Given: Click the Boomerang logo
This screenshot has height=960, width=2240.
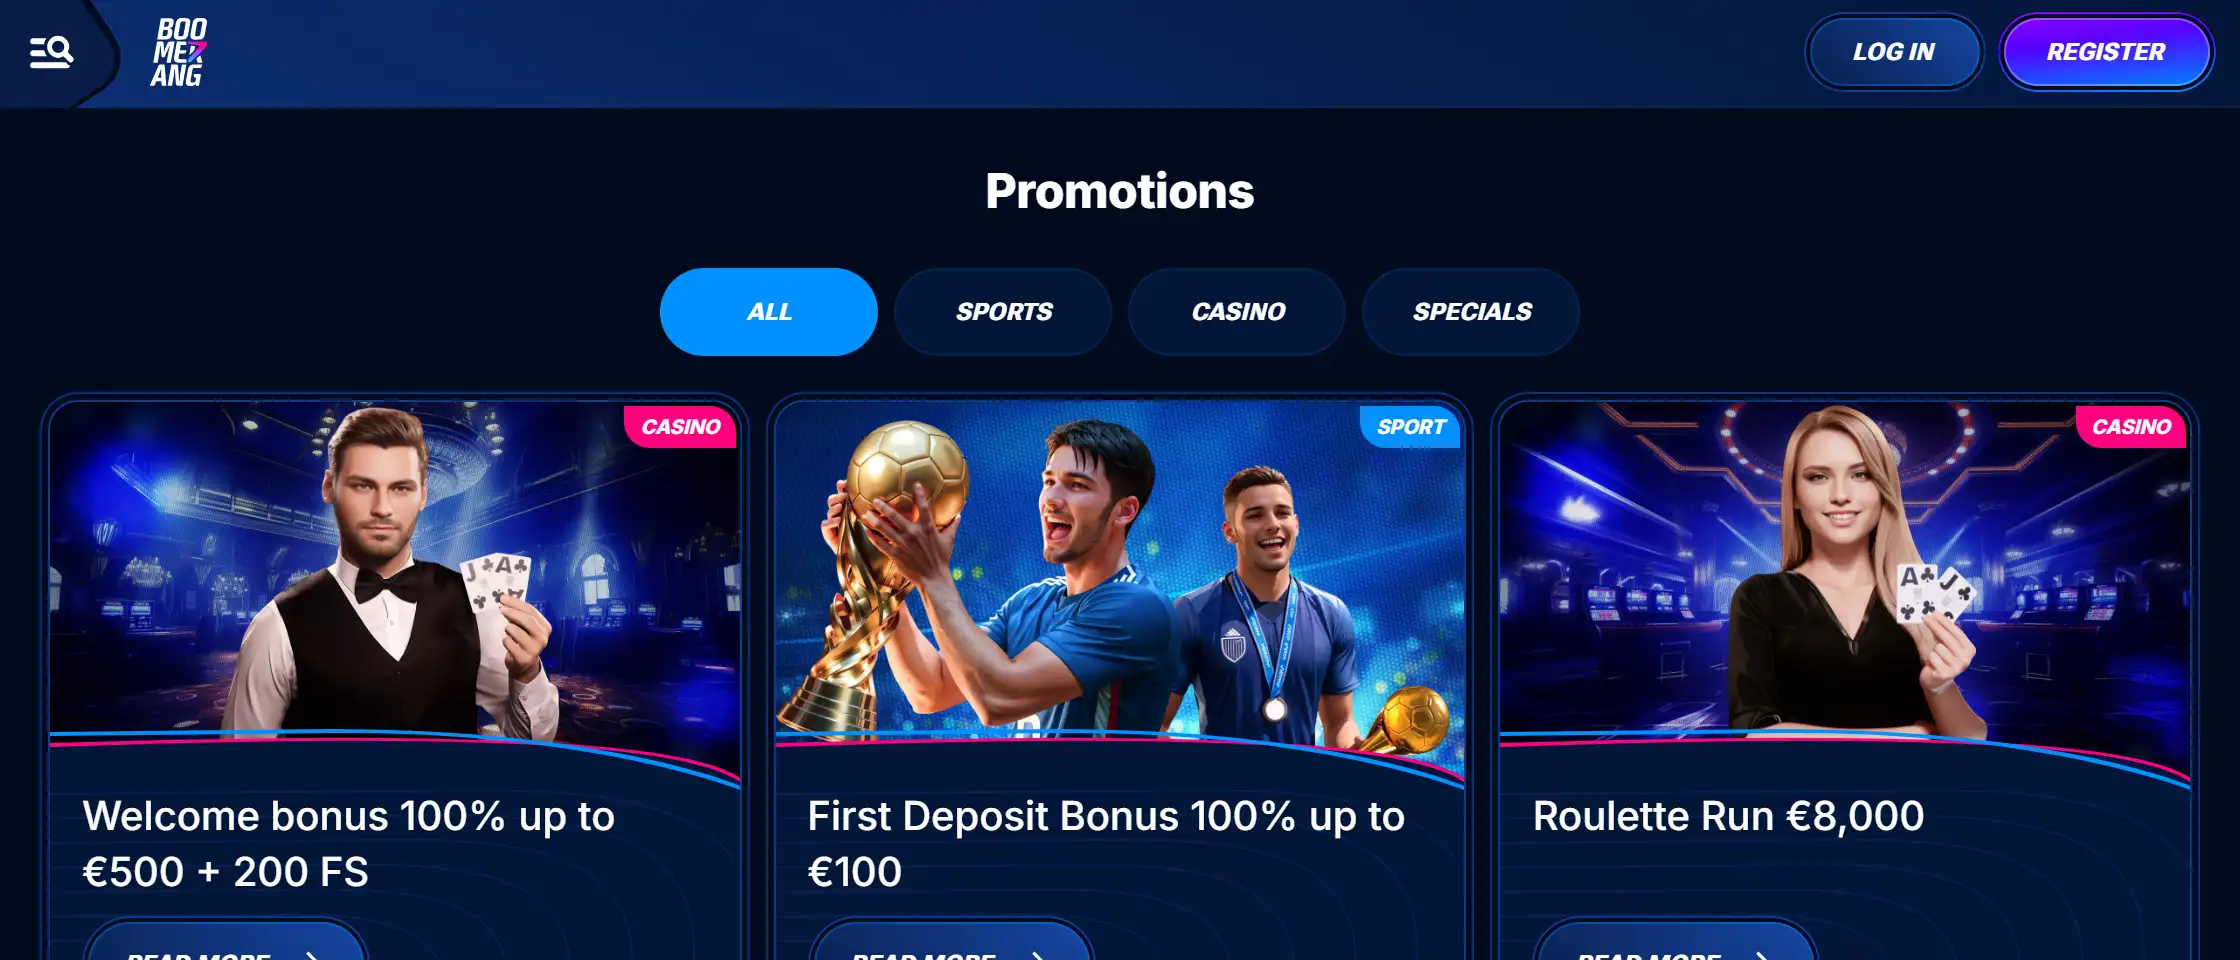Looking at the screenshot, I should (179, 52).
